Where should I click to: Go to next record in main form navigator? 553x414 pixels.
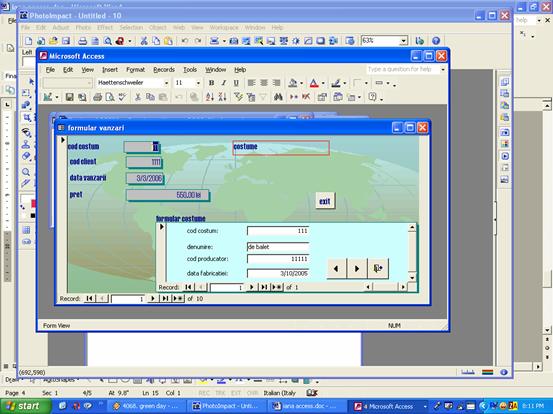tap(153, 299)
